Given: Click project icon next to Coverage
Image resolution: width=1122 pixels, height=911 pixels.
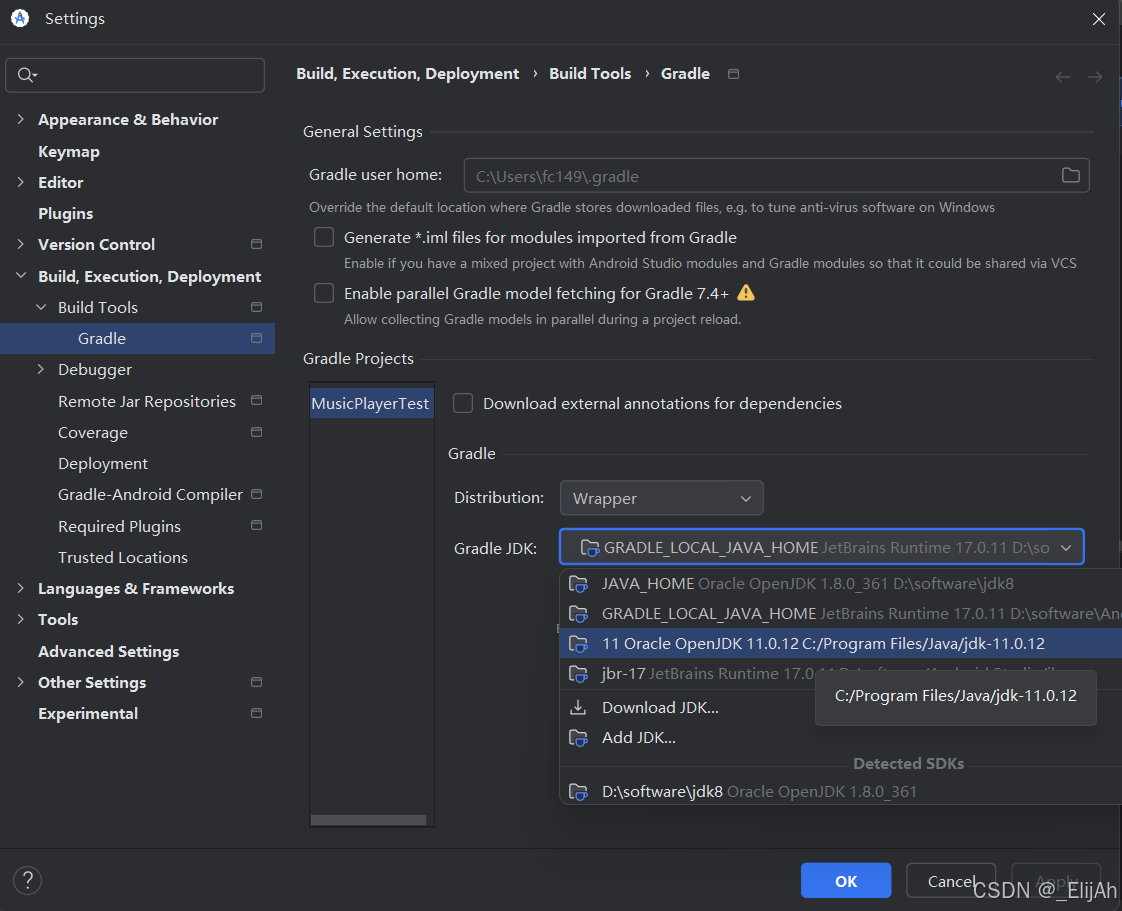Looking at the screenshot, I should tap(256, 432).
